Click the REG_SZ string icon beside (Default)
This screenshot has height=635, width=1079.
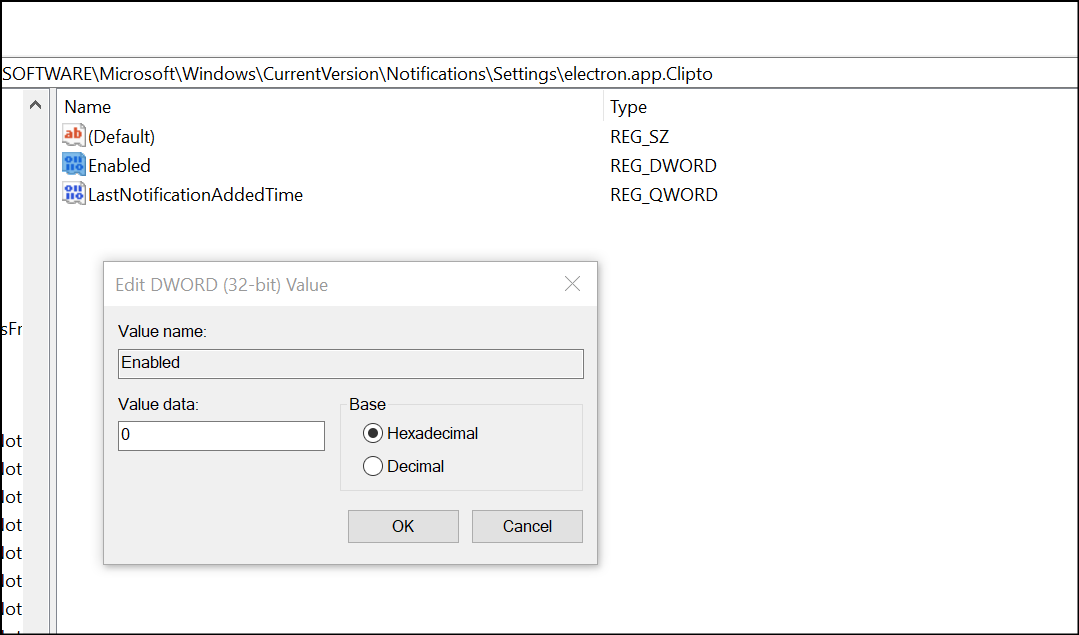point(73,136)
